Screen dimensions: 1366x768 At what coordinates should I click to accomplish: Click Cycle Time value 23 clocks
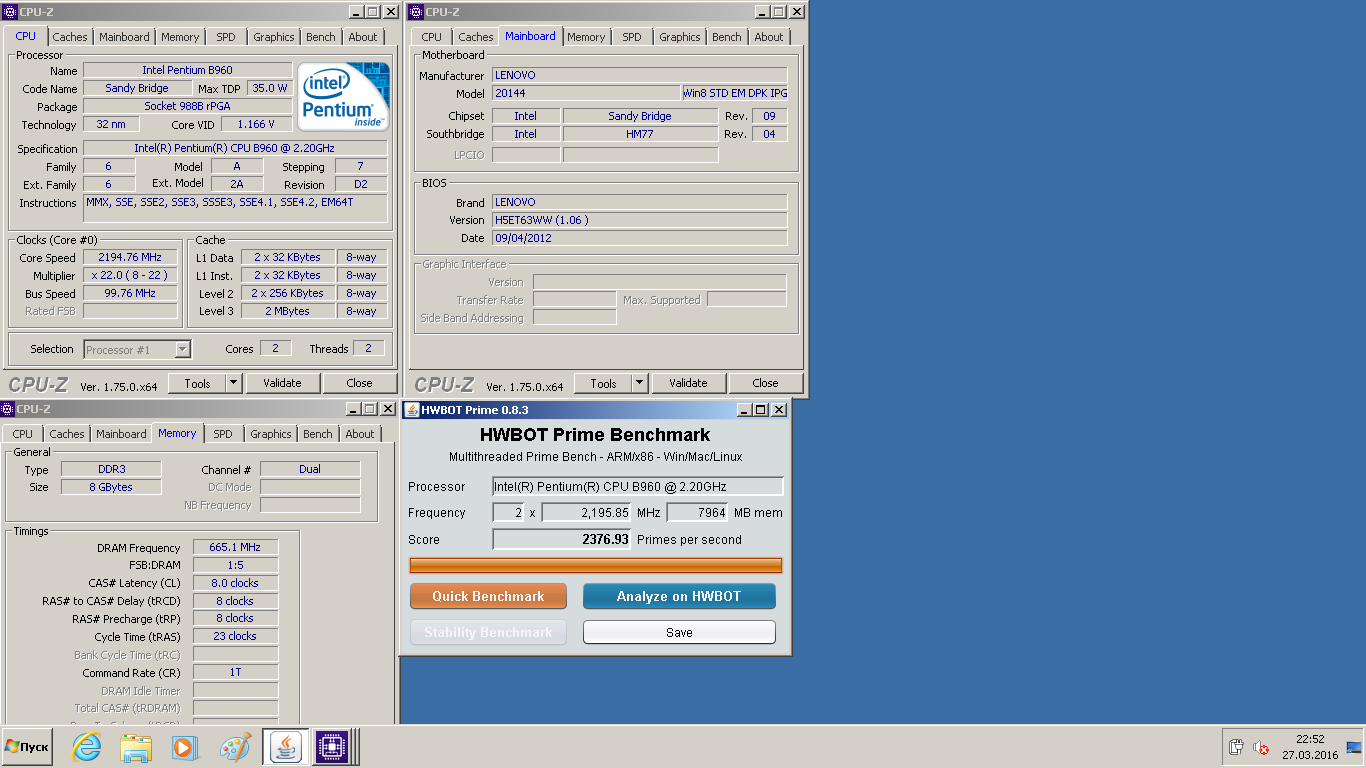click(x=235, y=636)
